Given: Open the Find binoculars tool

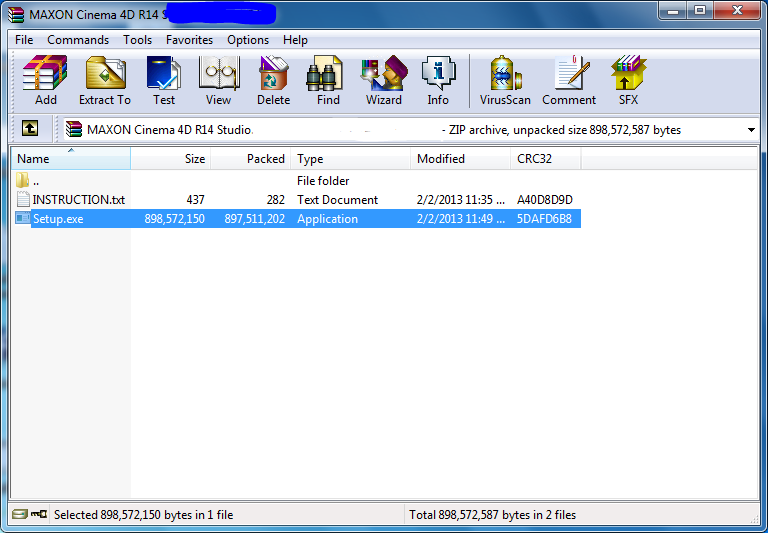Looking at the screenshot, I should click(324, 73).
